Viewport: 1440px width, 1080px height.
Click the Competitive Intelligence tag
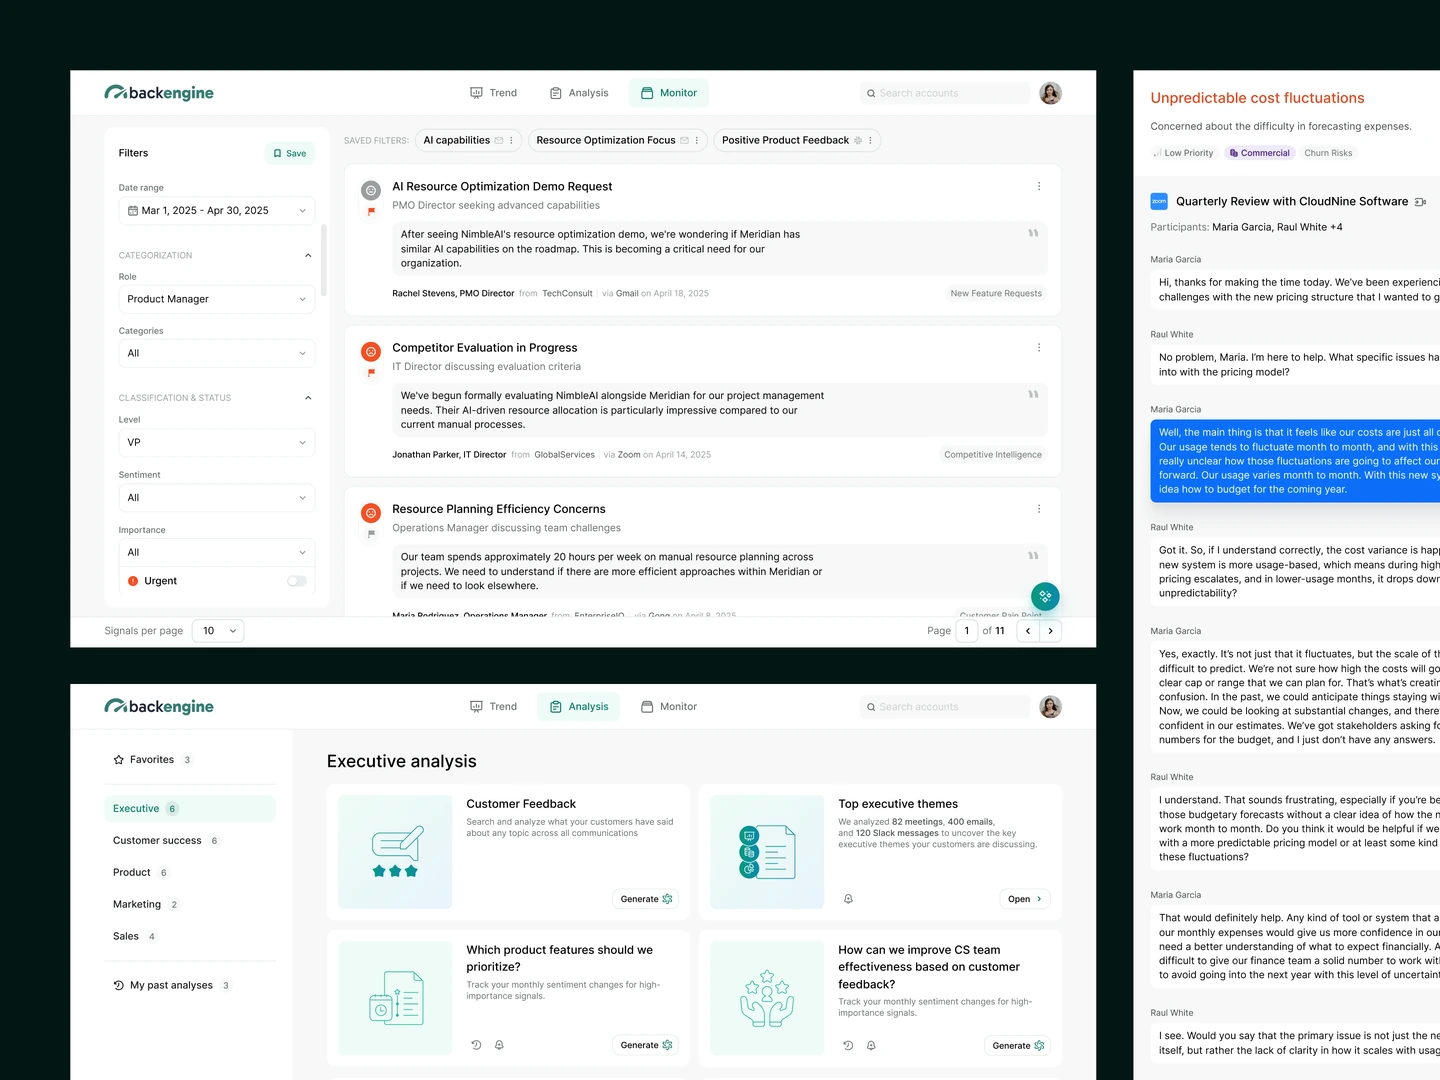pos(992,455)
